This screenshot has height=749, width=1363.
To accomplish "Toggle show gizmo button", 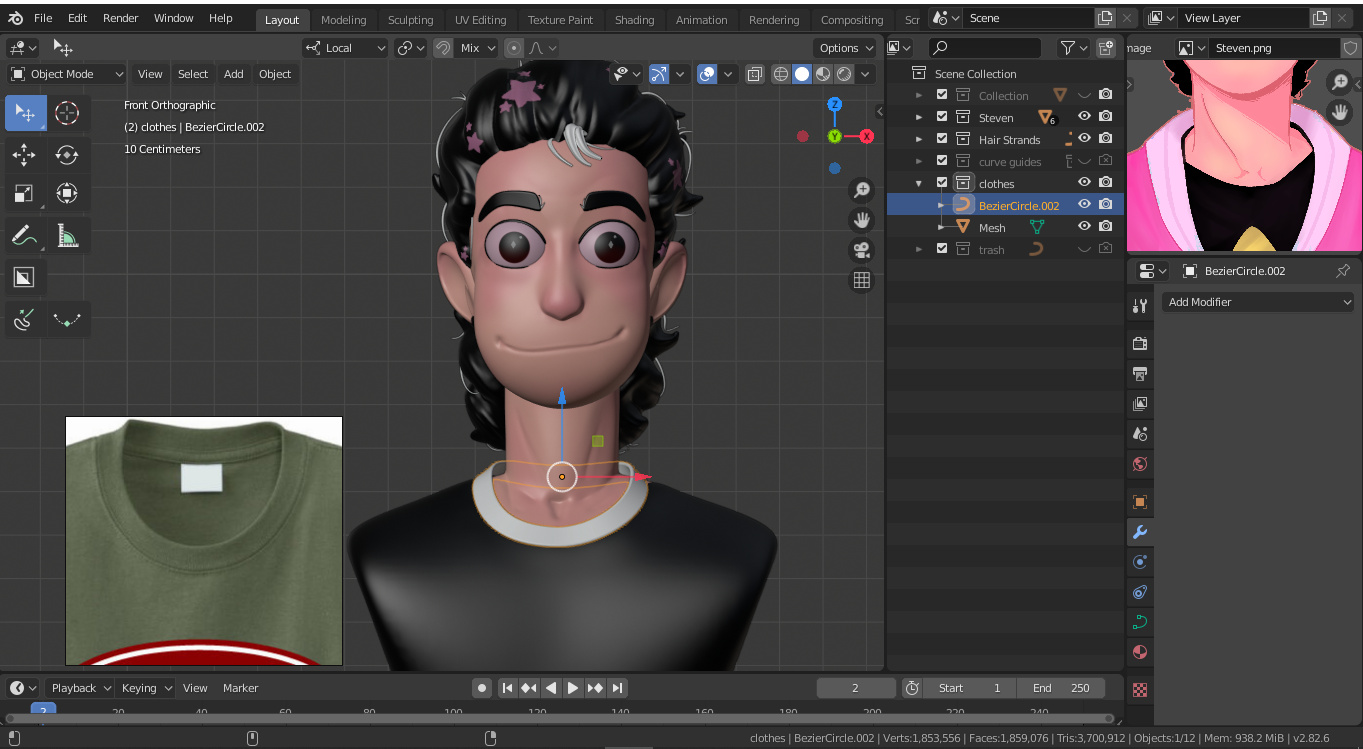I will click(x=659, y=74).
